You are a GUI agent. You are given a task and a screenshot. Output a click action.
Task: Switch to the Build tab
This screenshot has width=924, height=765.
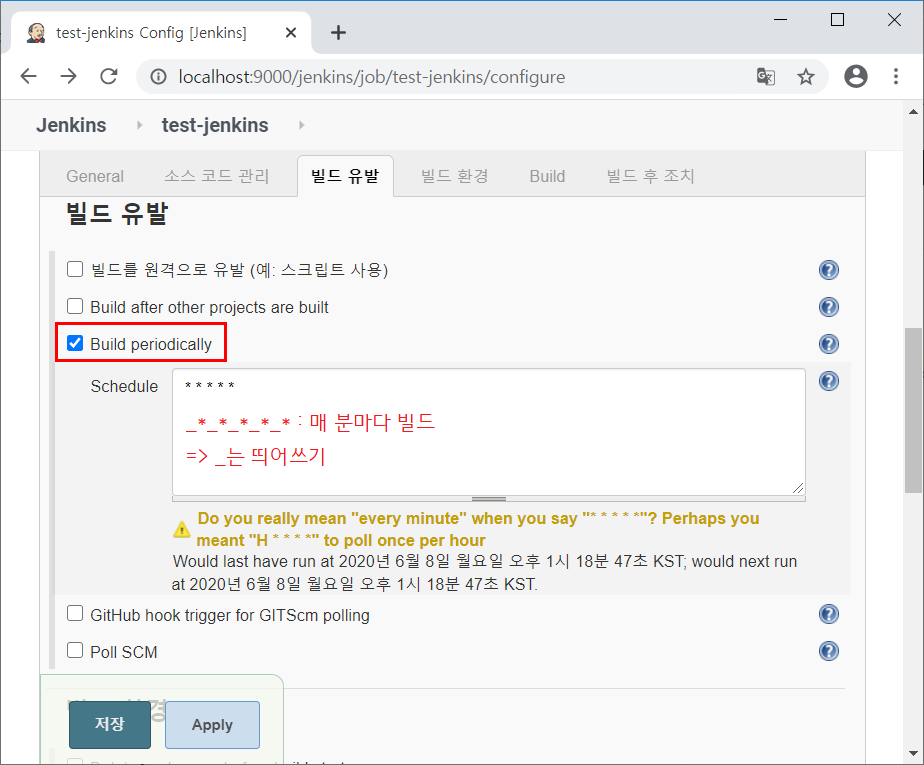(x=547, y=176)
